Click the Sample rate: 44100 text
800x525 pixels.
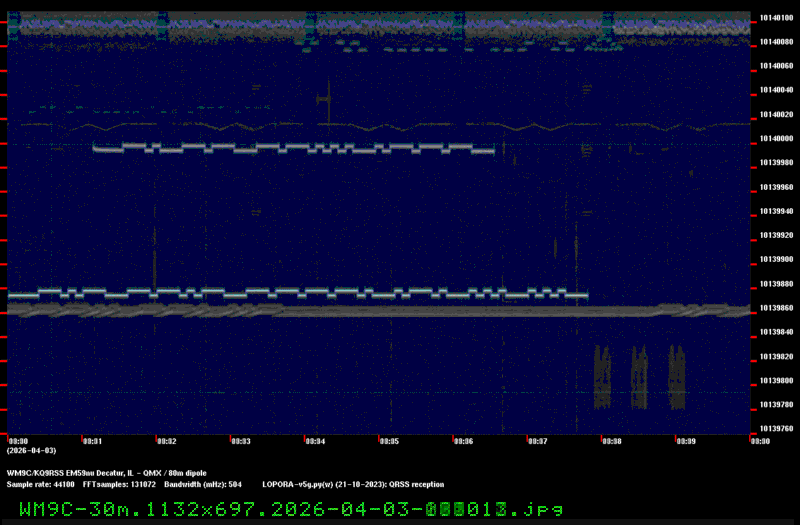[x=40, y=485]
